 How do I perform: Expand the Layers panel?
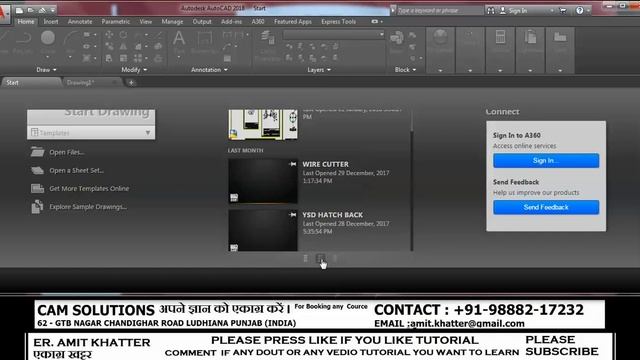(319, 70)
